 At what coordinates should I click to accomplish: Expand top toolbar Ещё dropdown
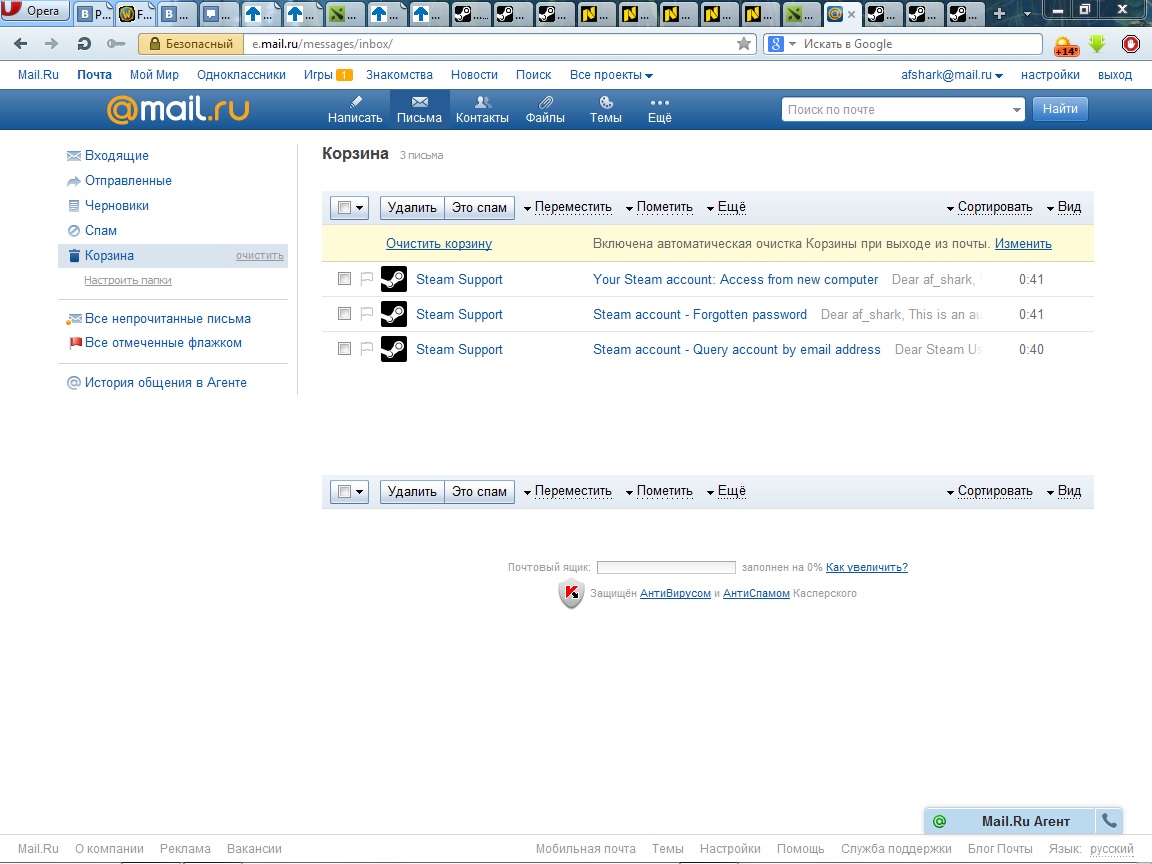coord(727,207)
